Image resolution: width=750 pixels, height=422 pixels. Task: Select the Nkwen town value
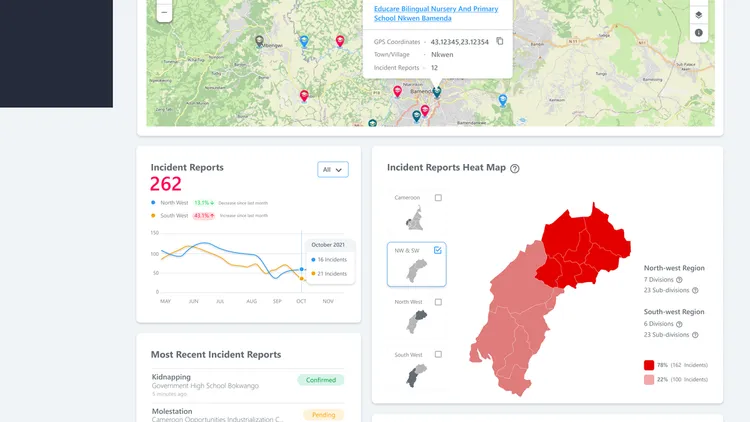coord(442,55)
